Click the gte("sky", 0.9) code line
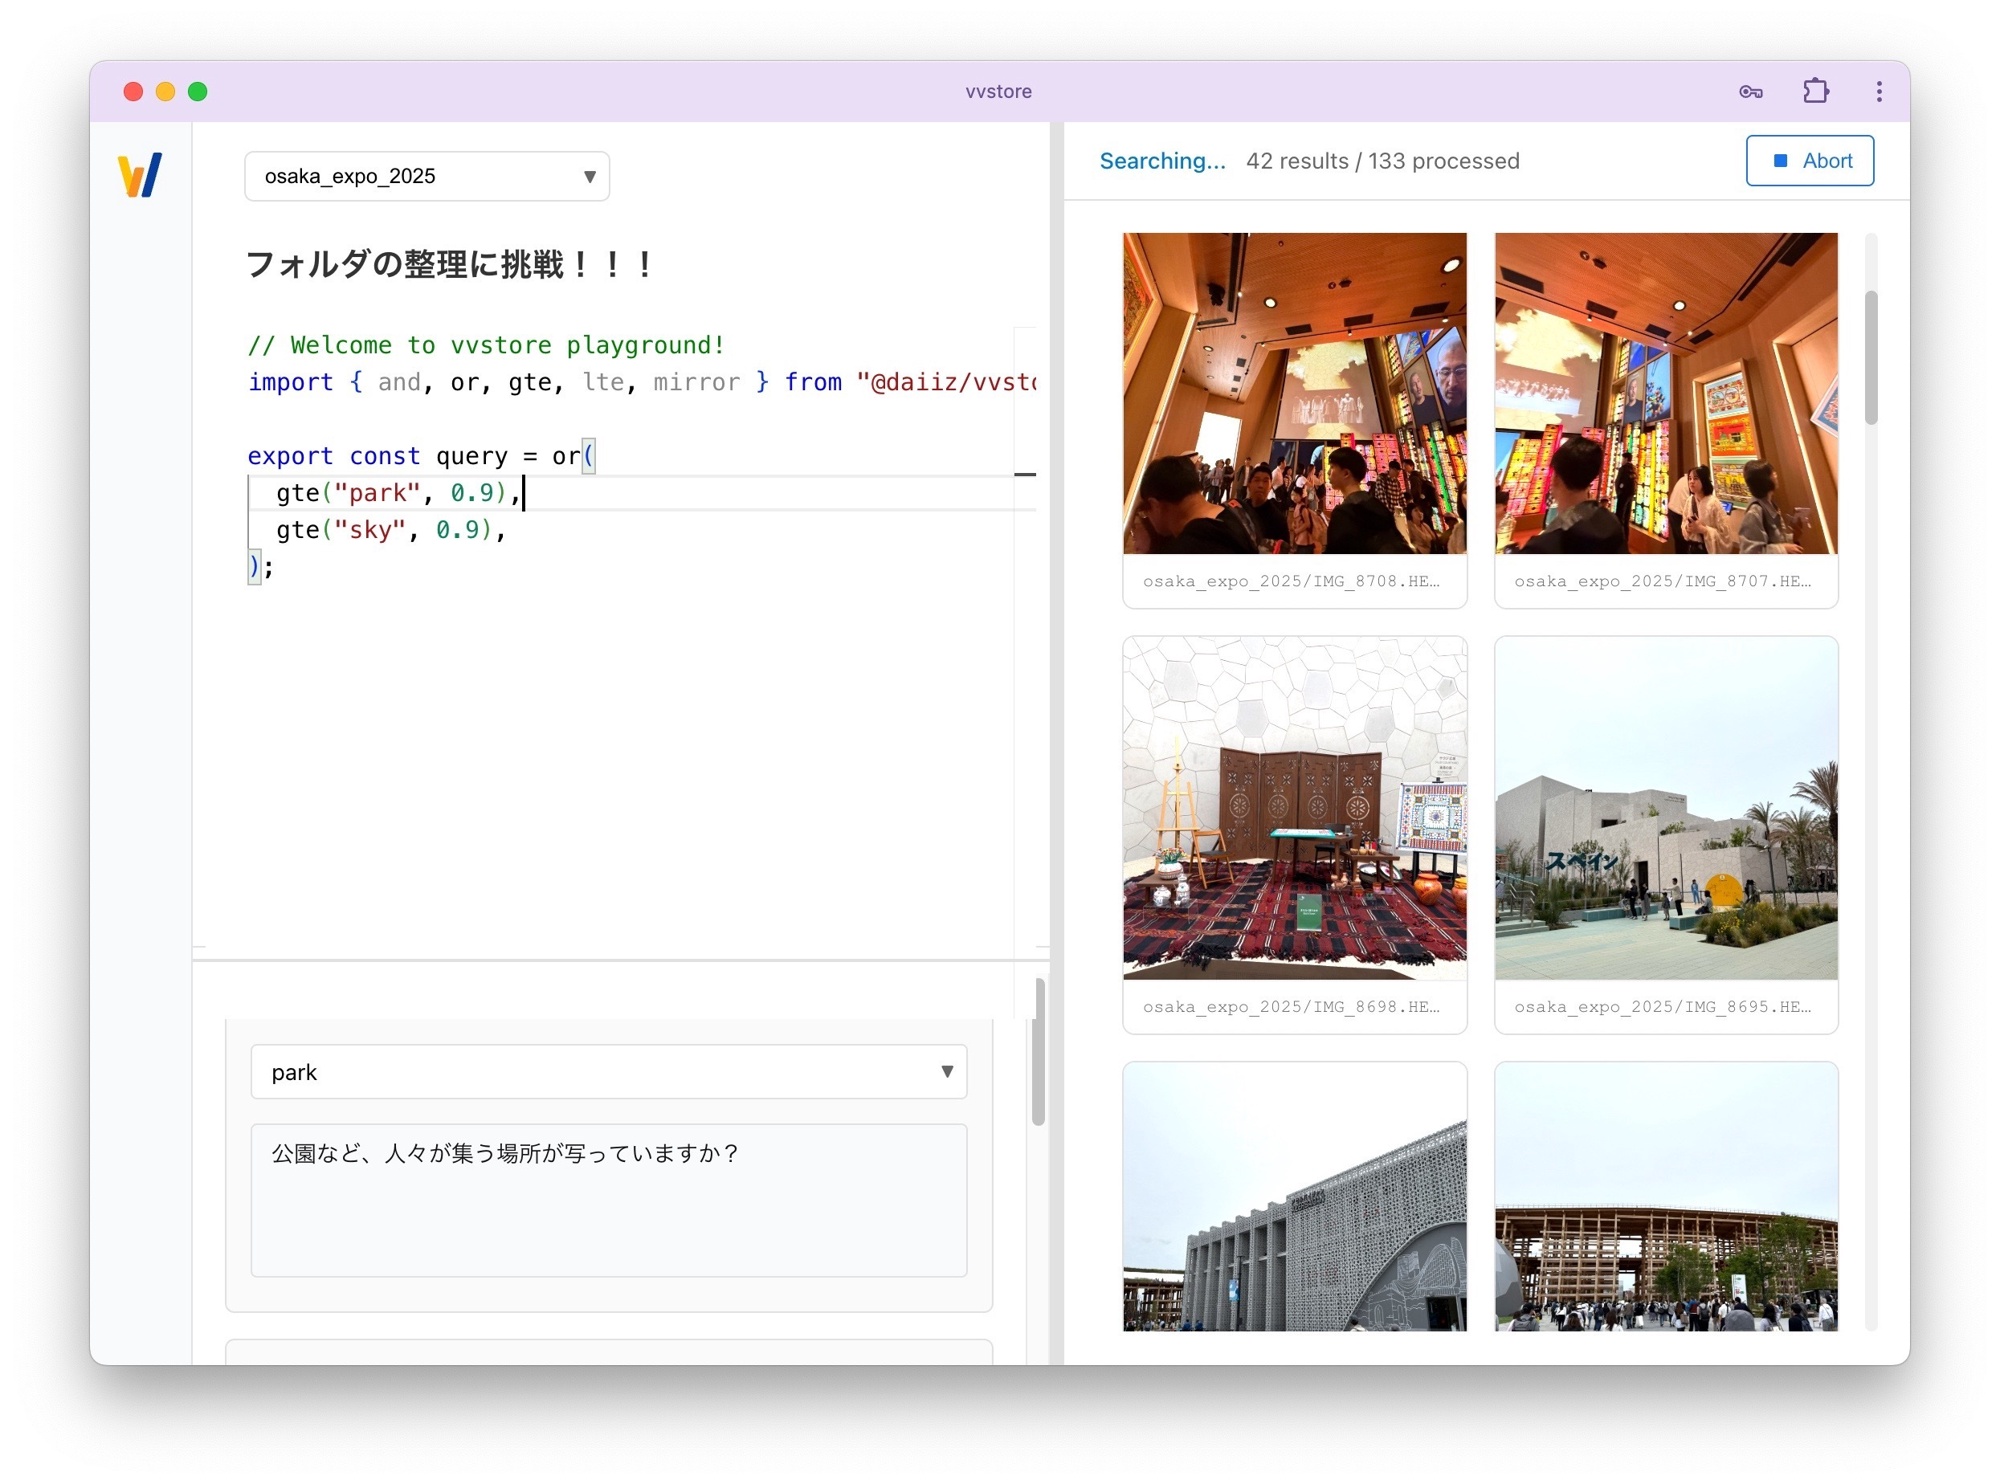2000x1484 pixels. point(391,530)
